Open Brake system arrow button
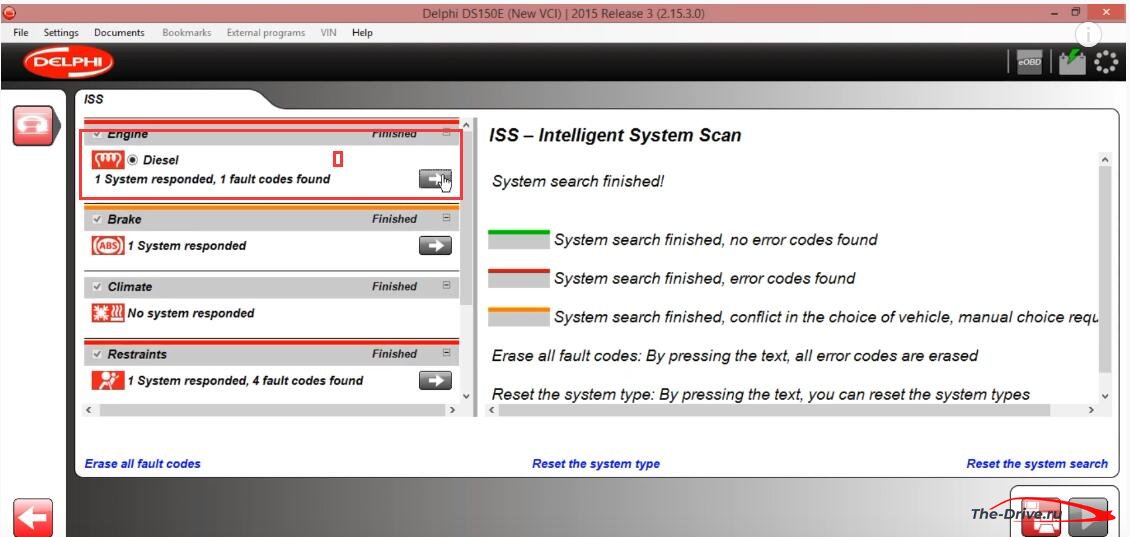 pos(435,246)
